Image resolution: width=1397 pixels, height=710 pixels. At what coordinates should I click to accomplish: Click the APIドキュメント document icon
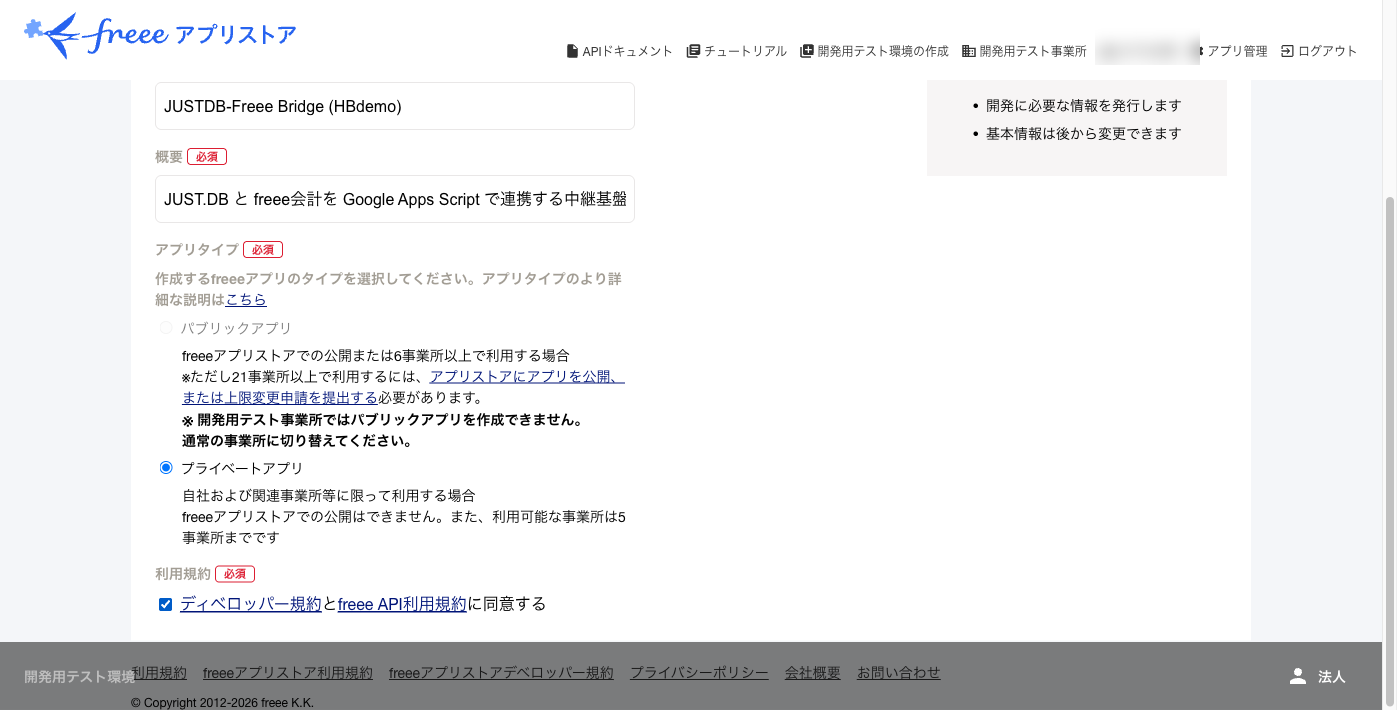tap(572, 51)
